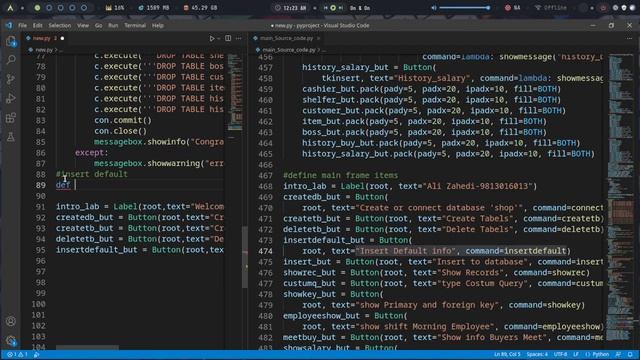The height and width of the screenshot is (360, 640).
Task: Open the File menu
Action: point(22,25)
